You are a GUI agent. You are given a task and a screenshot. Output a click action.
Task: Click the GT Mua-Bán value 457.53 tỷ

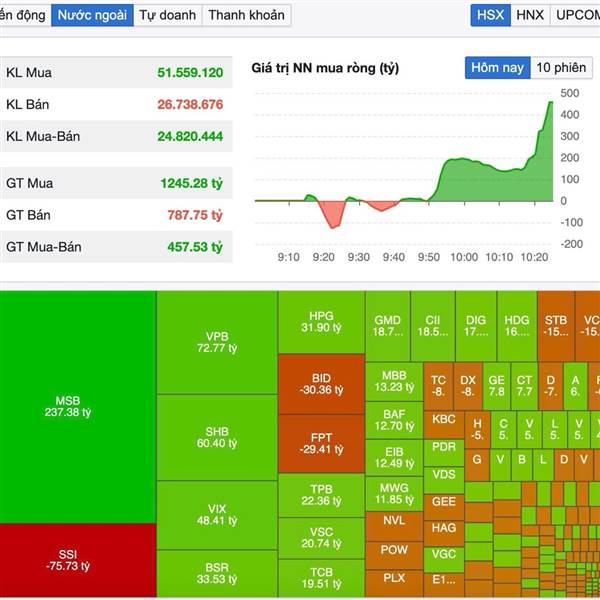click(195, 247)
